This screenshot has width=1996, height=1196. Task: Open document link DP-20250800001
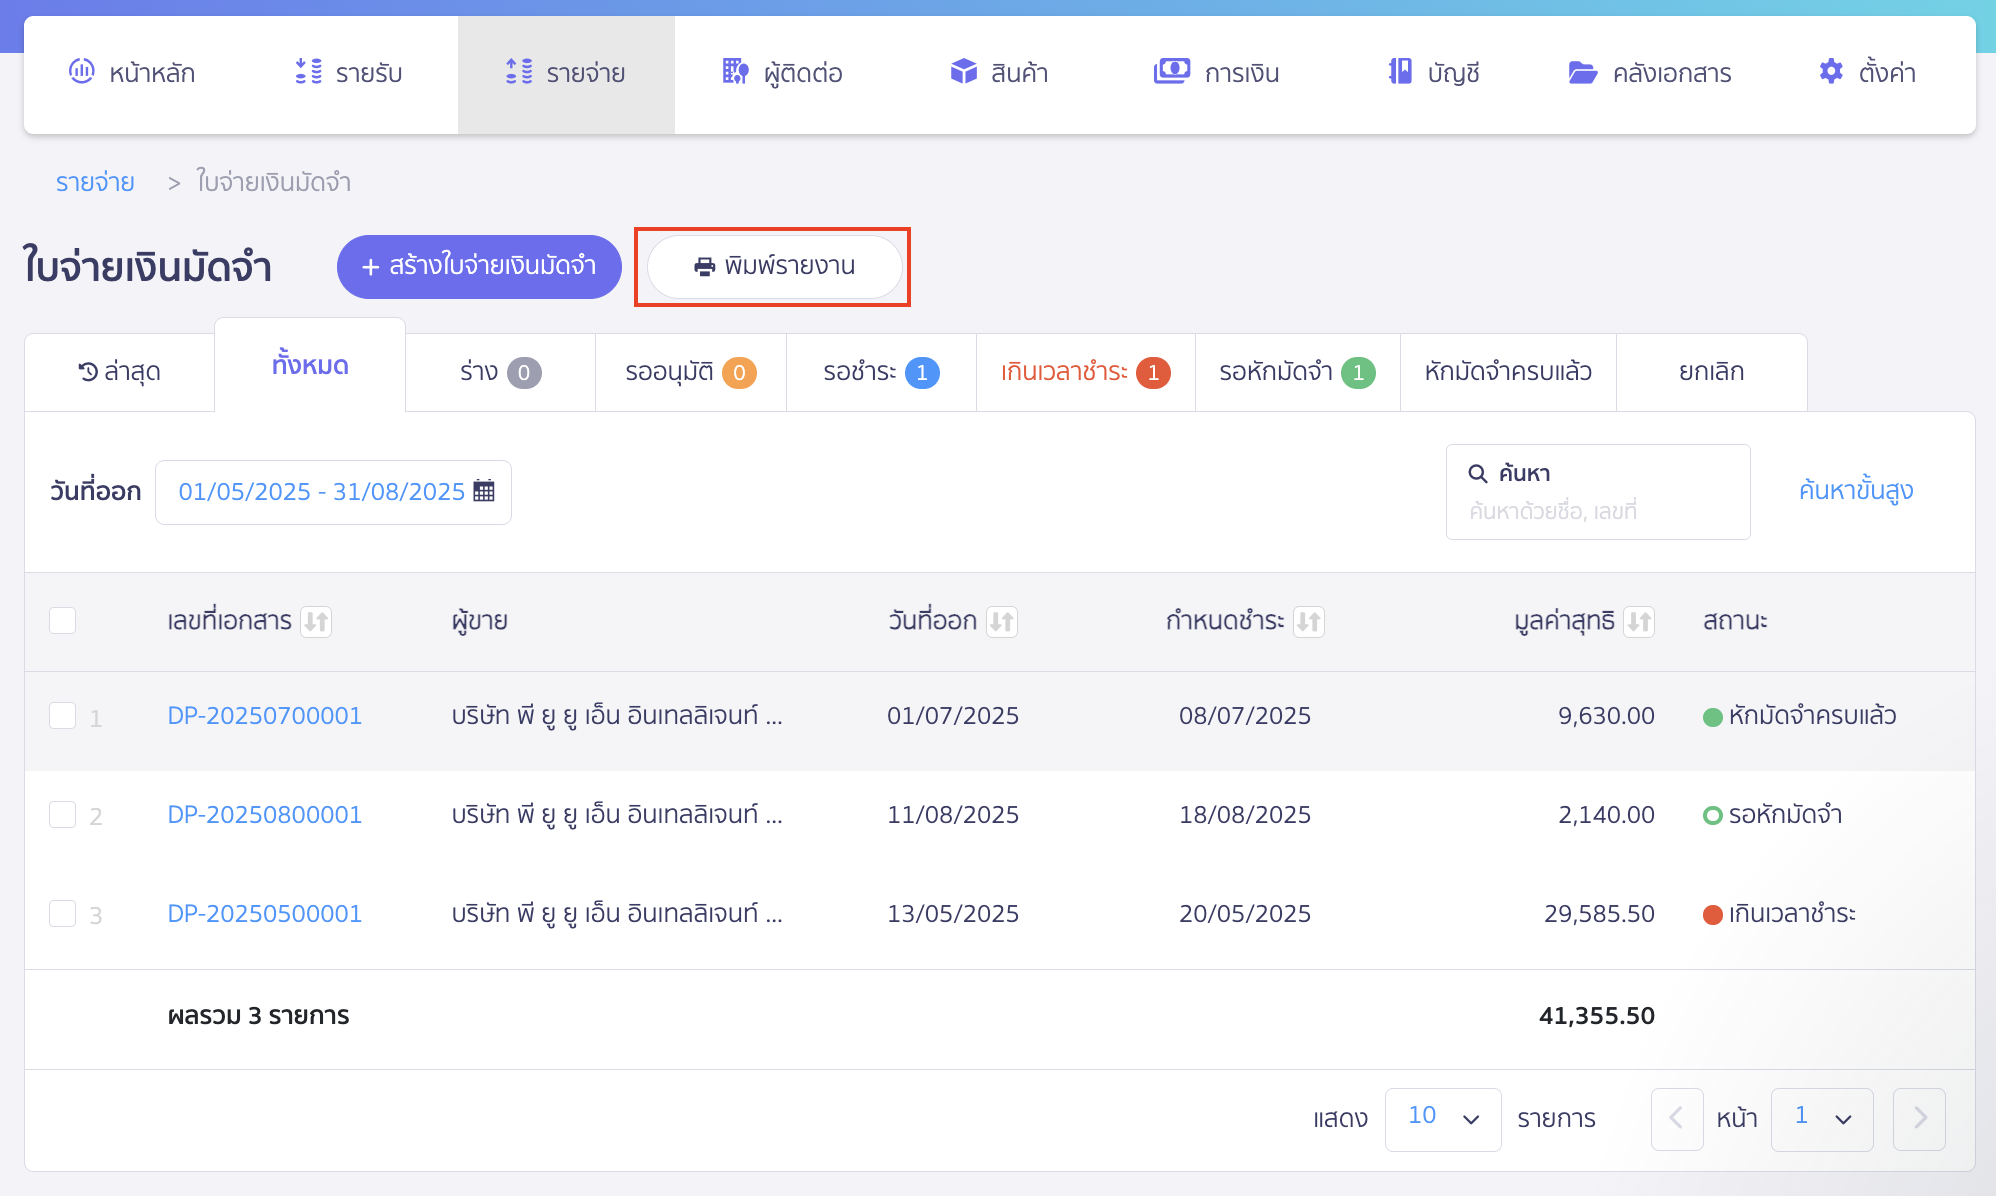click(x=264, y=814)
